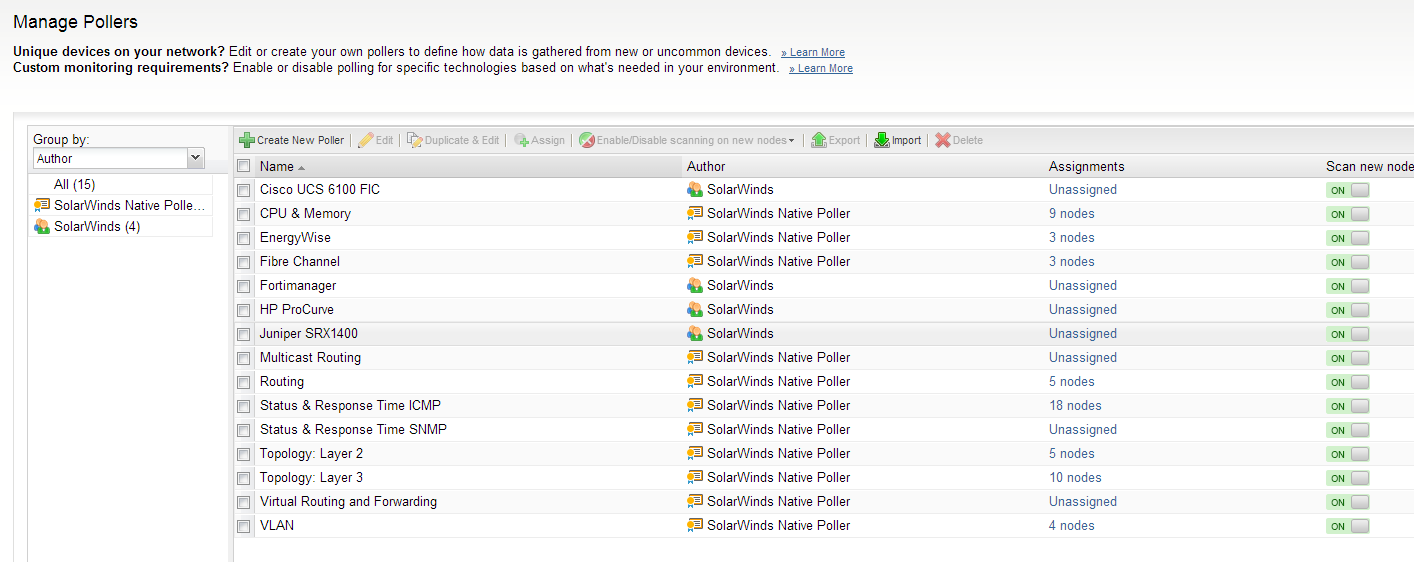Image resolution: width=1414 pixels, height=562 pixels.
Task: Click author icon in EnergyWise row
Action: (x=695, y=237)
